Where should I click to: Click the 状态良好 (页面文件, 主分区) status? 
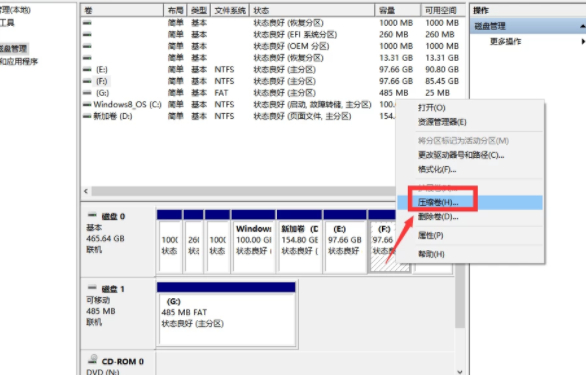(x=302, y=116)
